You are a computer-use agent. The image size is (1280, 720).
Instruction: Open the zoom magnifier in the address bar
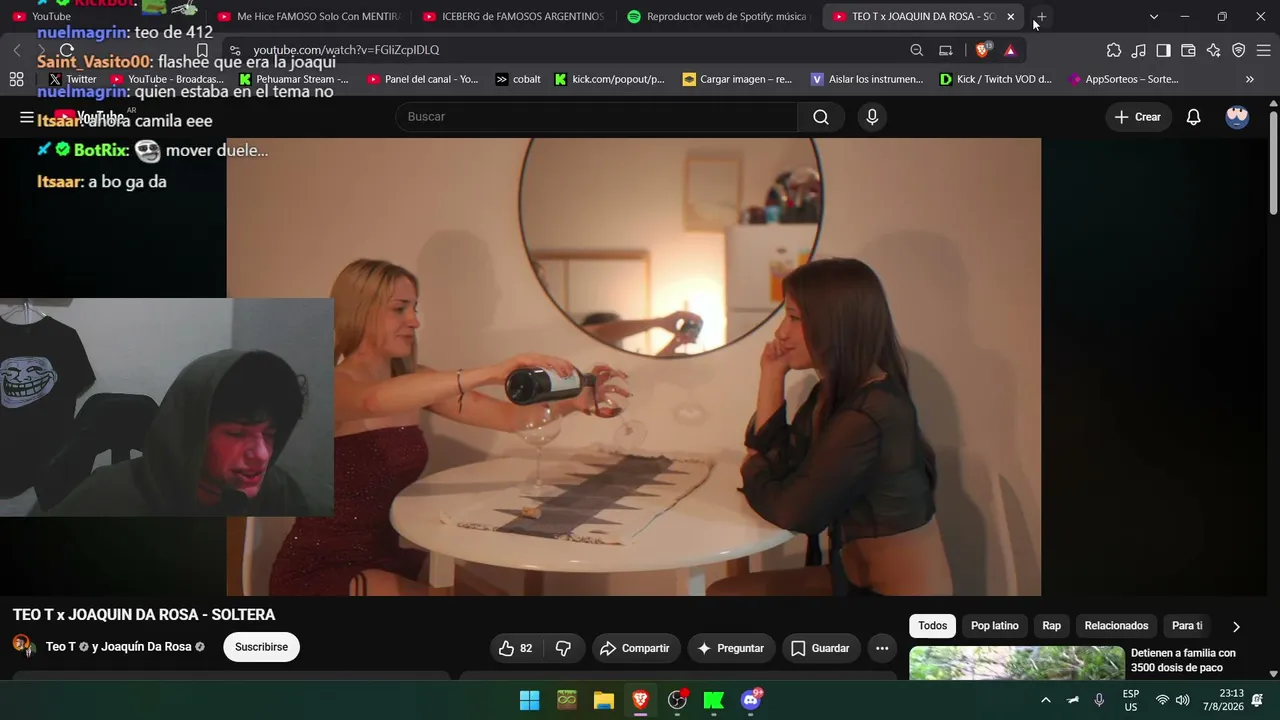917,50
